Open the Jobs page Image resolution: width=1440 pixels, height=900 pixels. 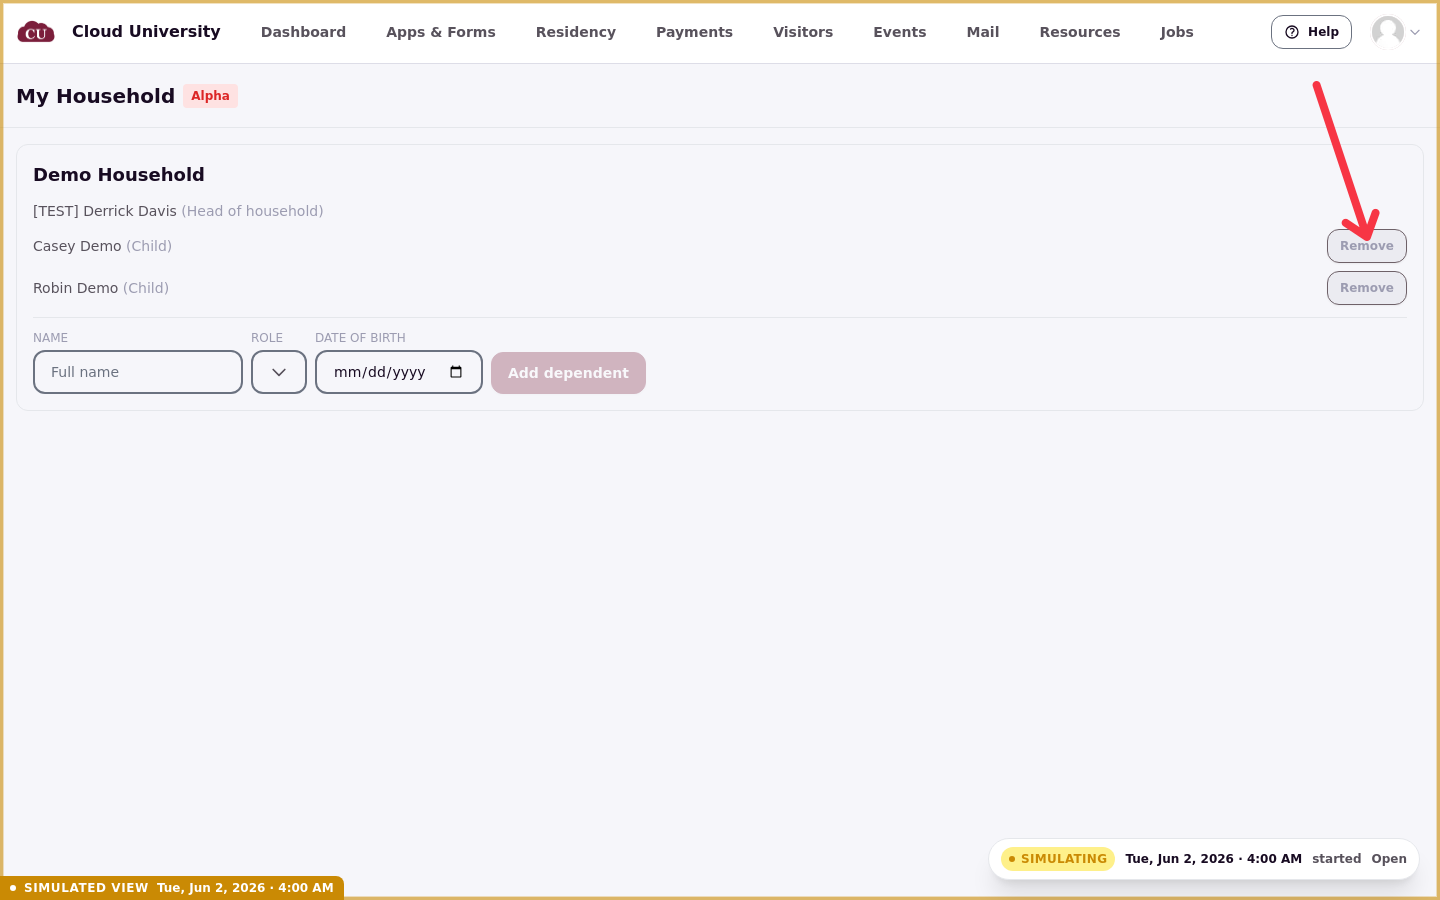point(1177,32)
